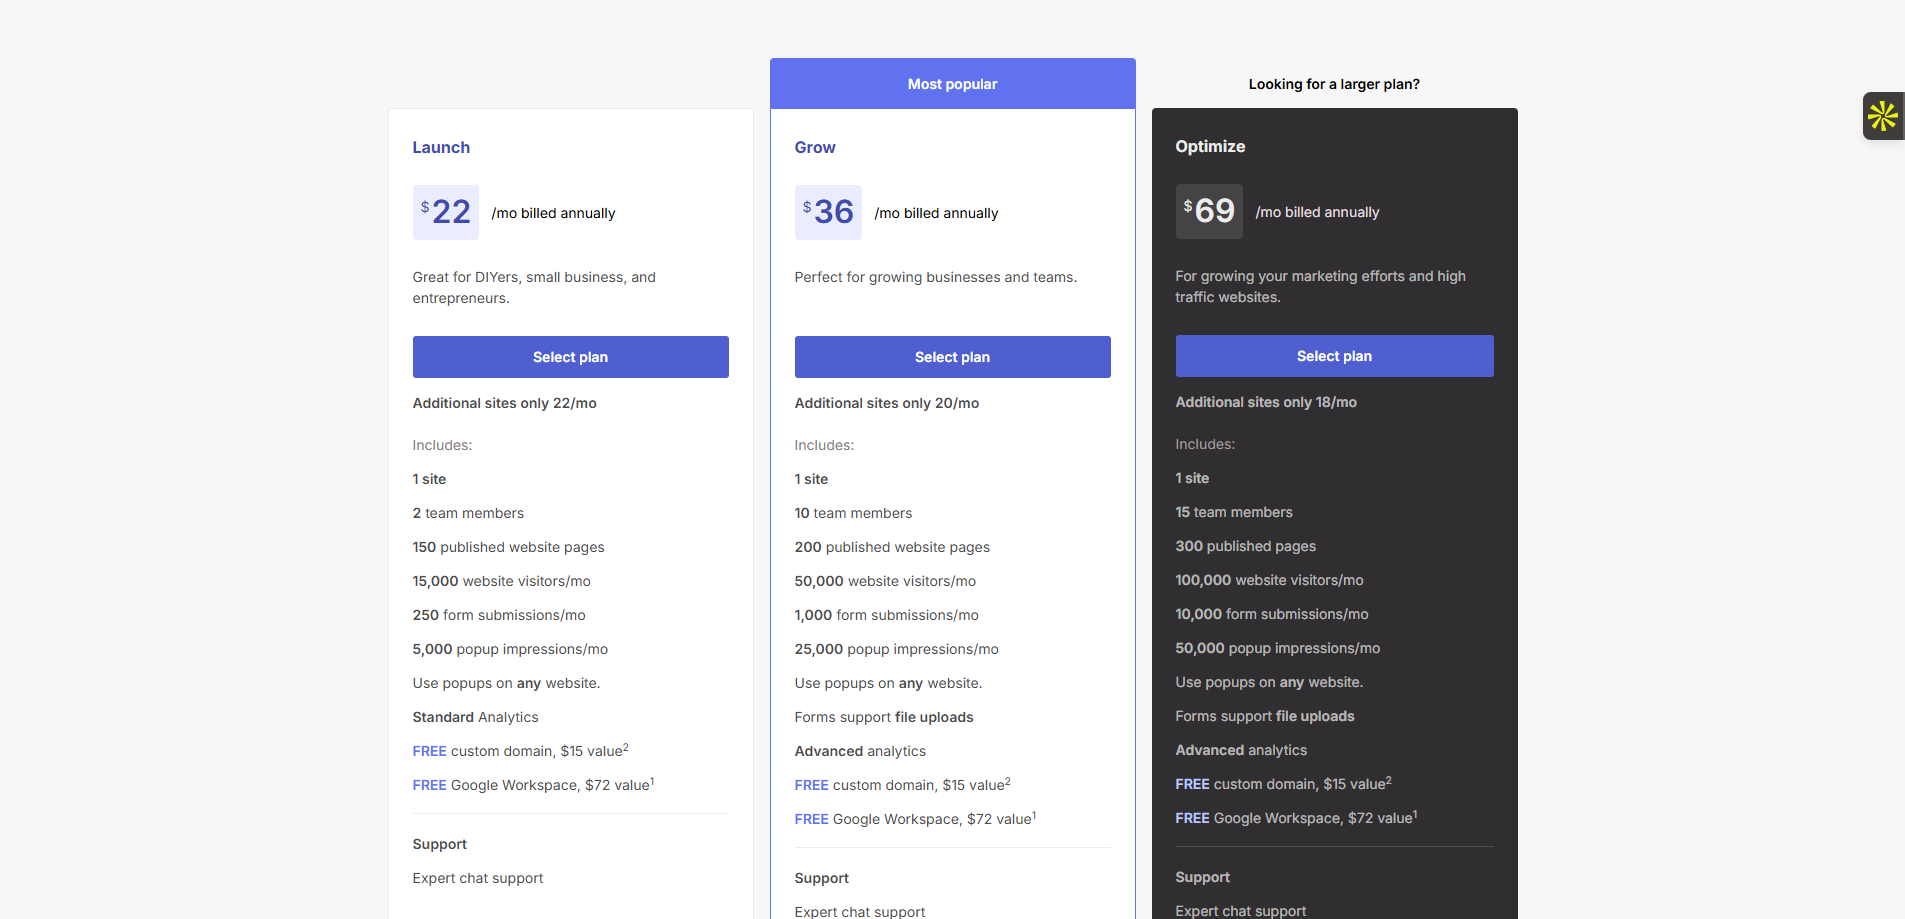The width and height of the screenshot is (1905, 919).
Task: Click Select plan for Optimize
Action: pos(1334,356)
